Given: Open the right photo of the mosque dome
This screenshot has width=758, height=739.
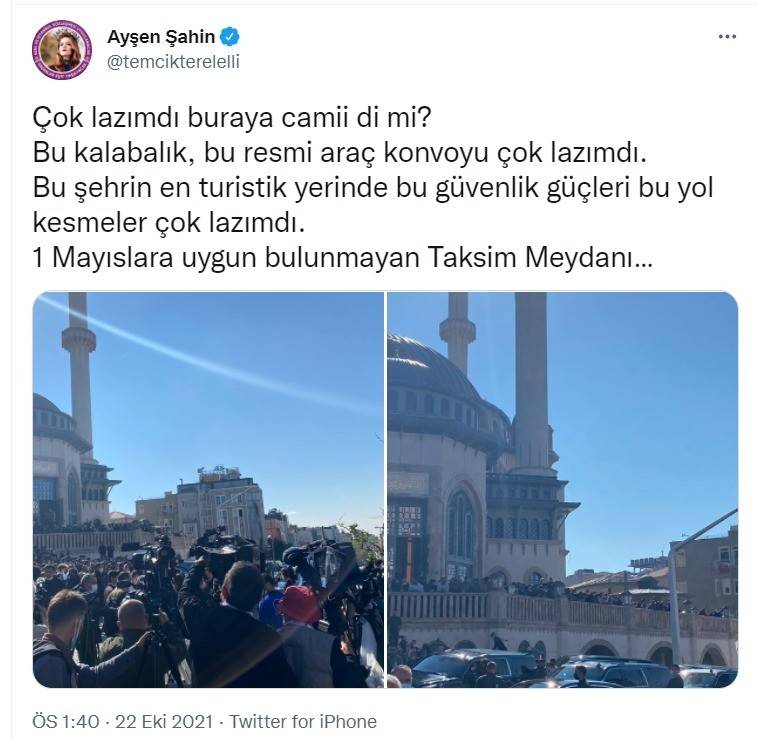Looking at the screenshot, I should pos(563,490).
